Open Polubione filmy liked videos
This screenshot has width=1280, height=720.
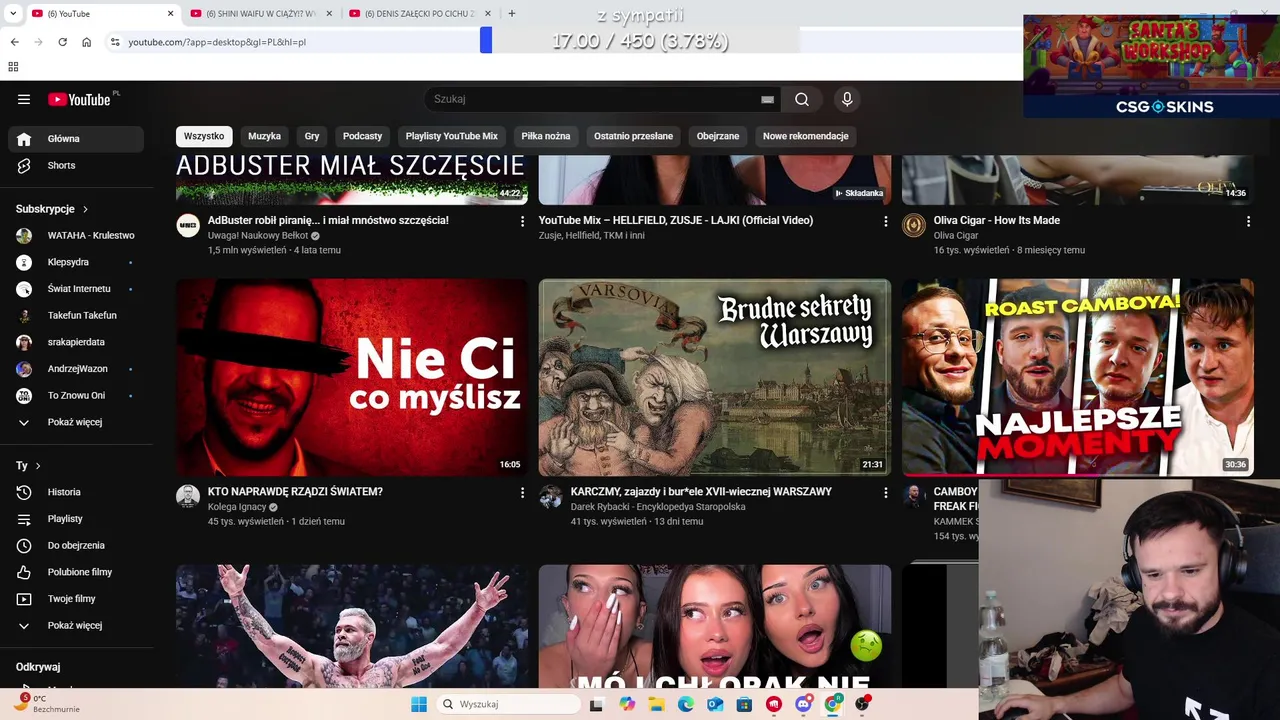coord(76,572)
